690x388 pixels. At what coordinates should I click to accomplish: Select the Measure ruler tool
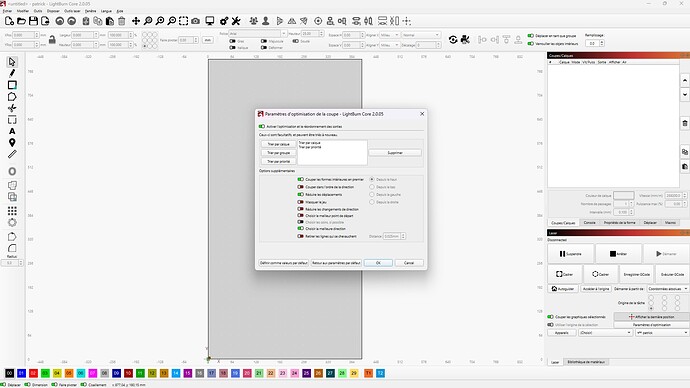[x=12, y=154]
